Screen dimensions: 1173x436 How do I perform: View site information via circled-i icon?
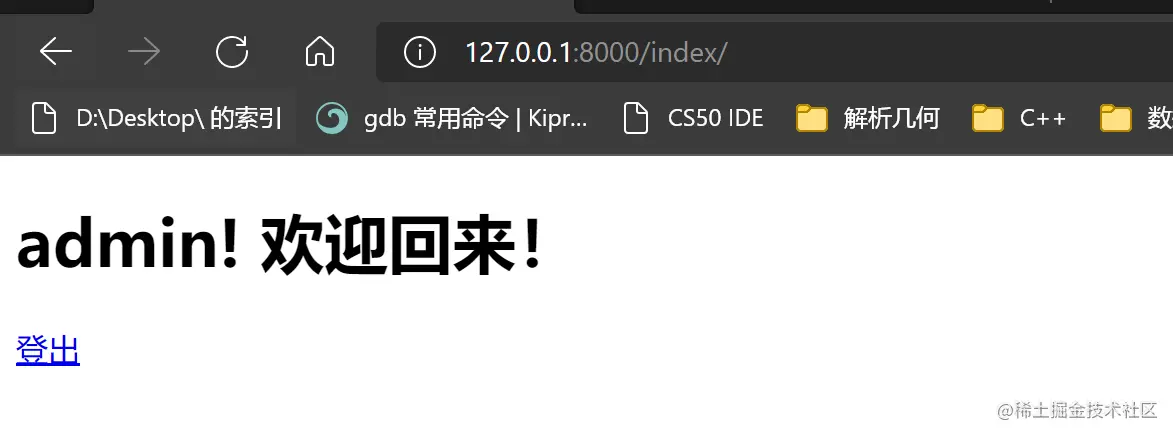pyautogui.click(x=420, y=52)
